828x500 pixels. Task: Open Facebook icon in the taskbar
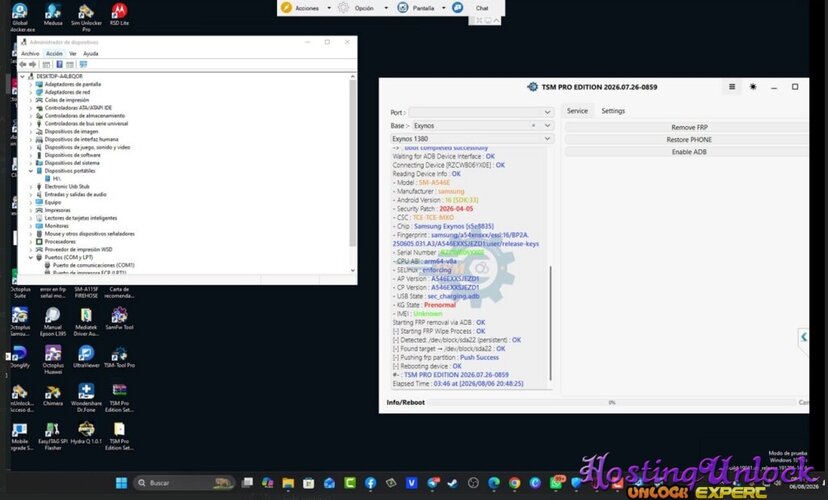coord(371,483)
